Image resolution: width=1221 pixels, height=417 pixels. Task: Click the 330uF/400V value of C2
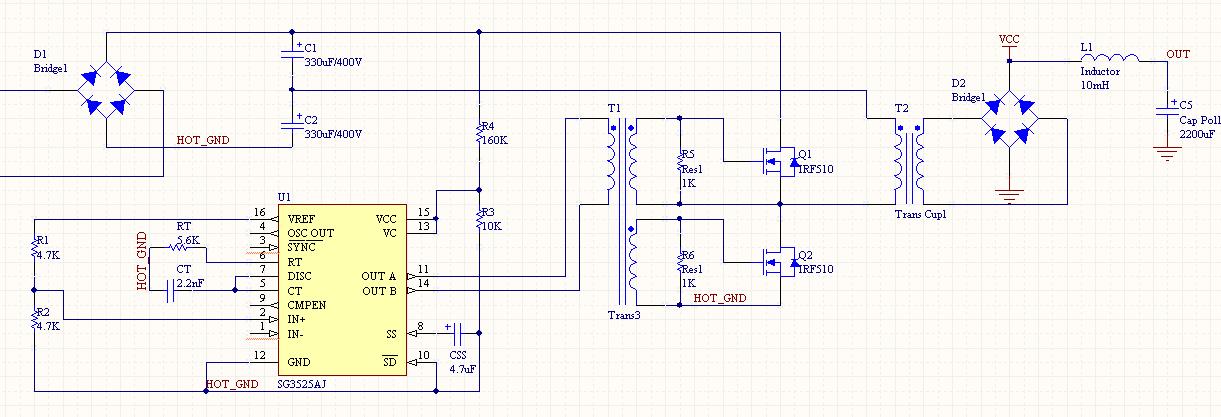tap(333, 133)
